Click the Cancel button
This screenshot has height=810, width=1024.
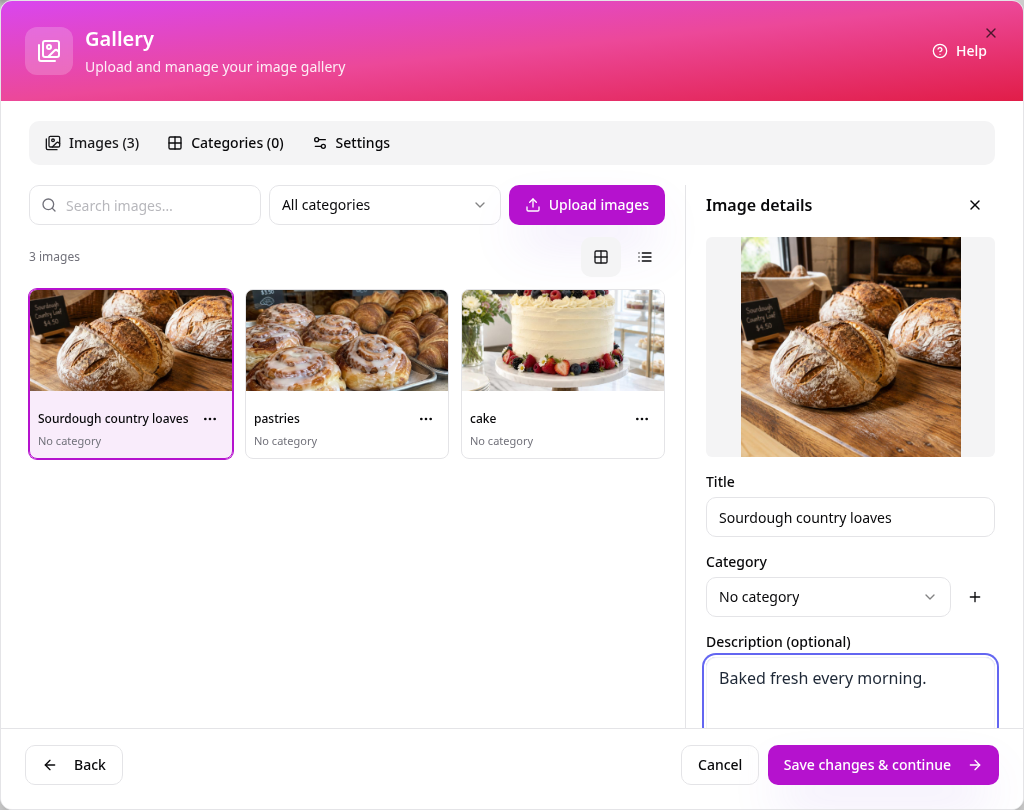point(720,765)
